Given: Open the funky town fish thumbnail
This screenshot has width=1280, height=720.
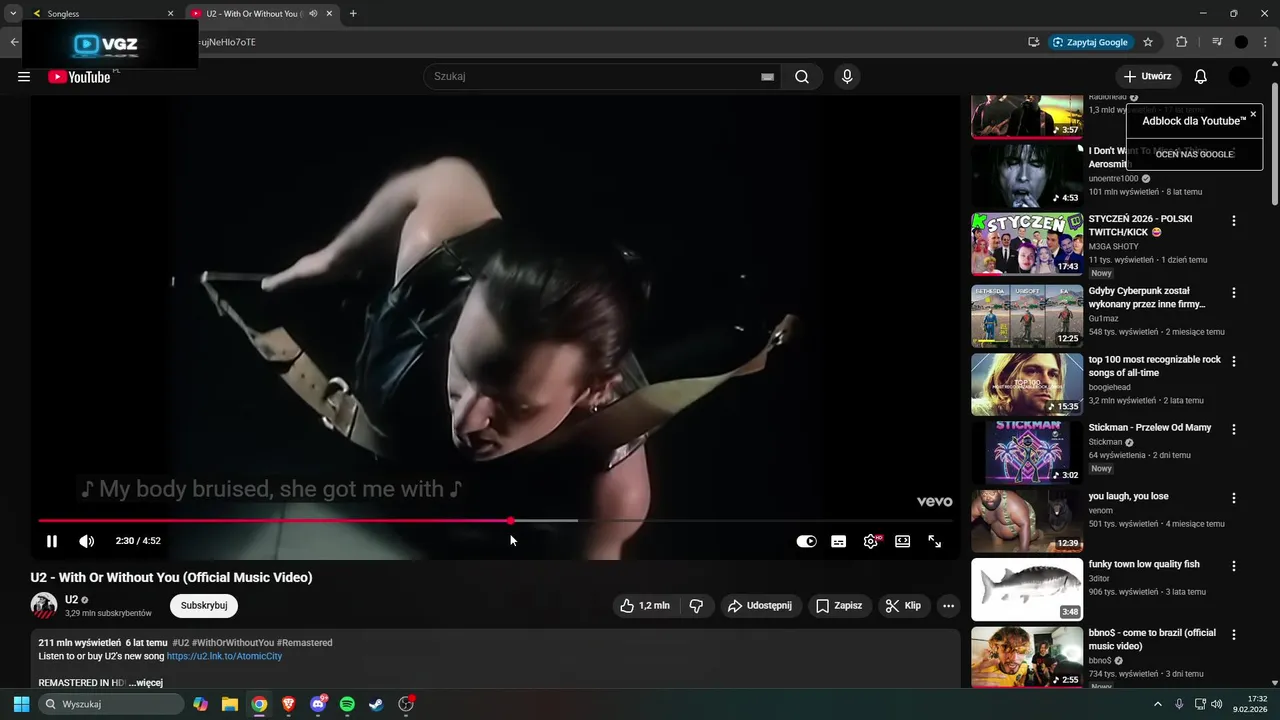Looking at the screenshot, I should 1027,589.
